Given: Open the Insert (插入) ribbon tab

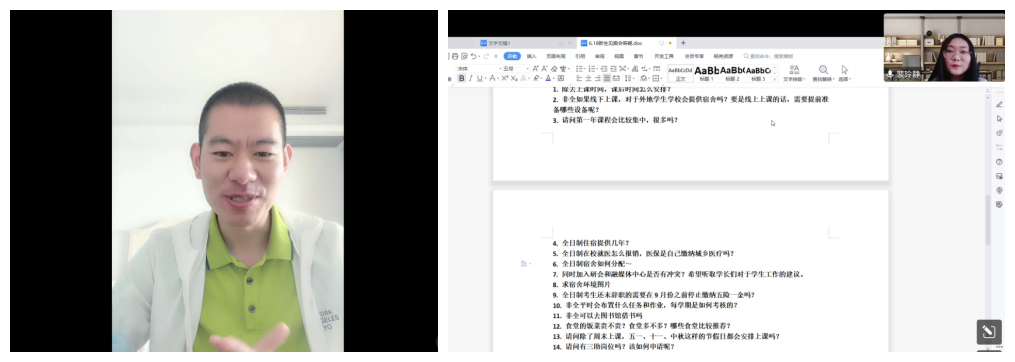Looking at the screenshot, I should pos(531,56).
